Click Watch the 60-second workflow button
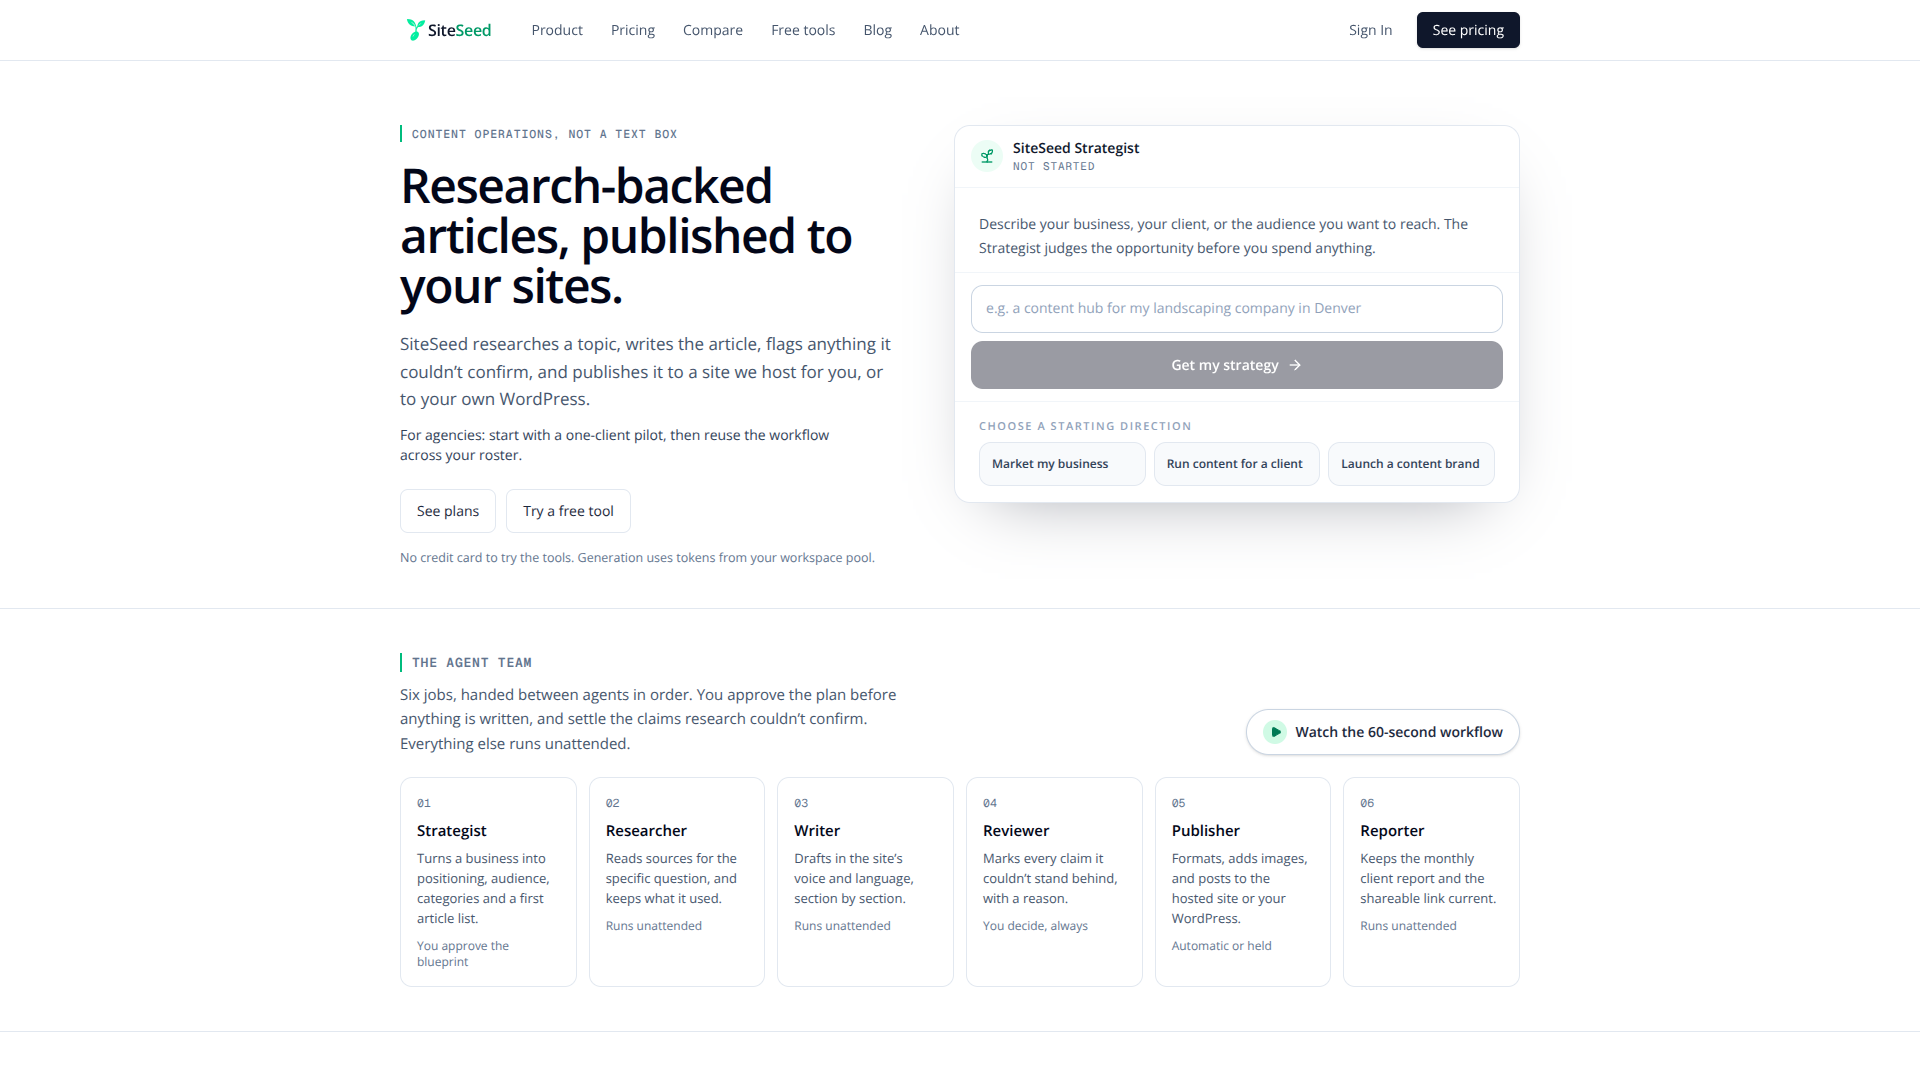This screenshot has height=1080, width=1920. [1383, 732]
